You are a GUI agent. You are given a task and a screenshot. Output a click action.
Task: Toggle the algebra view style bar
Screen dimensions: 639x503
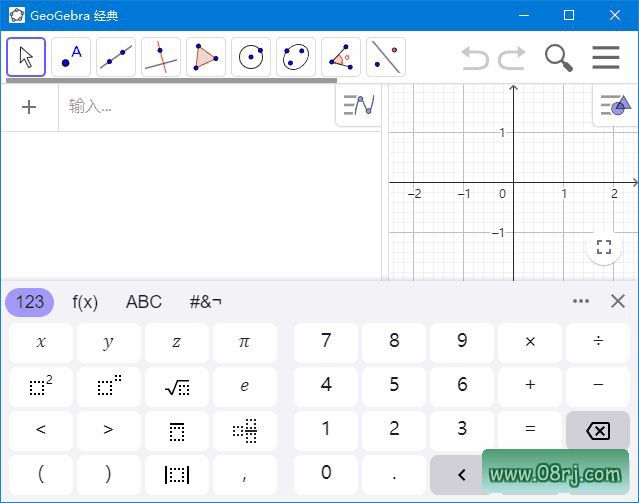[359, 105]
